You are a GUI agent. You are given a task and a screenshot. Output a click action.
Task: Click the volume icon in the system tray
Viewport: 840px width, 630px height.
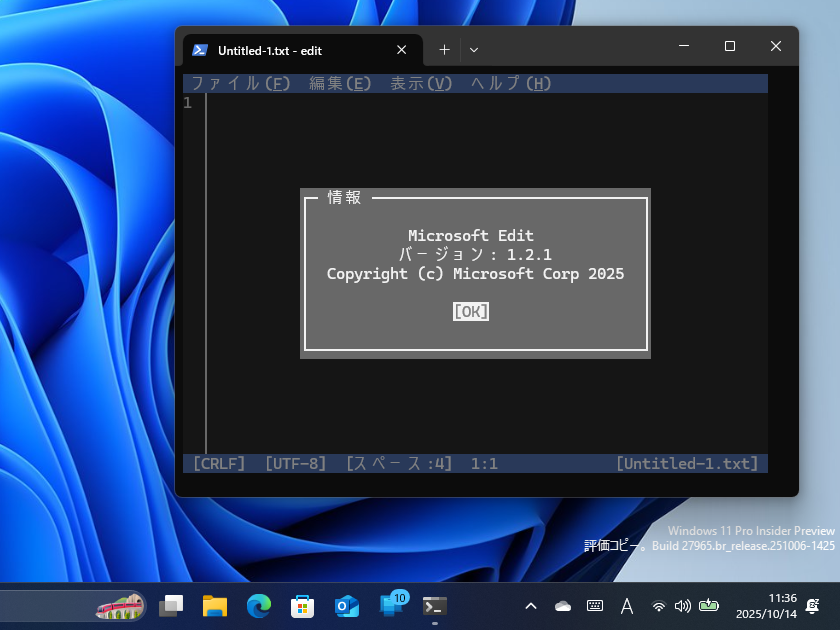[x=684, y=605]
